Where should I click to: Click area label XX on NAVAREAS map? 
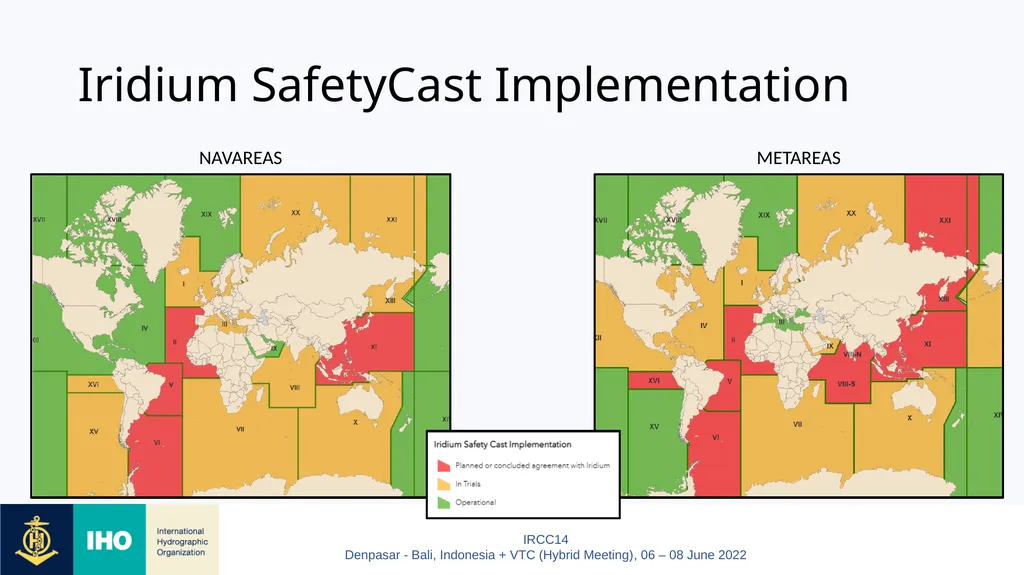pyautogui.click(x=296, y=213)
